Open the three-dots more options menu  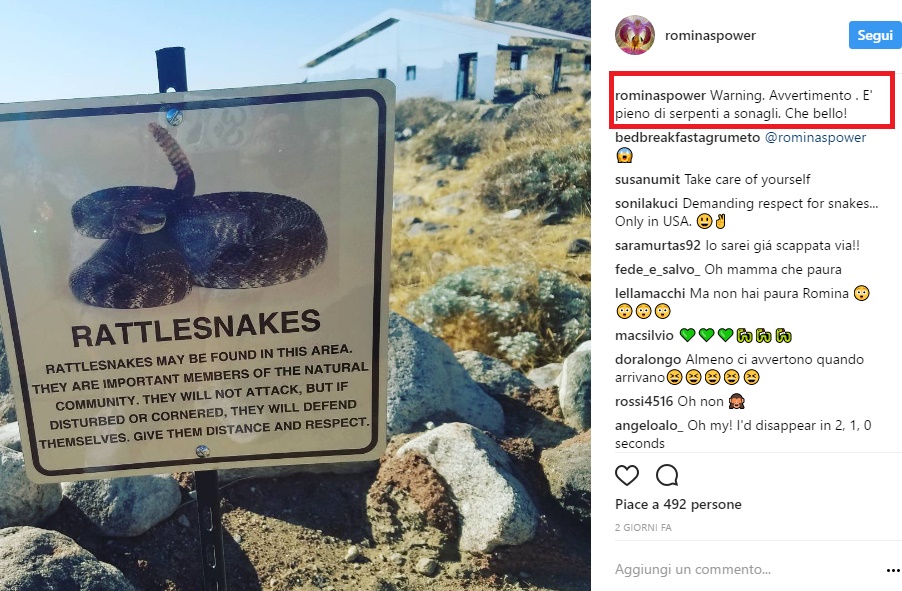click(893, 570)
